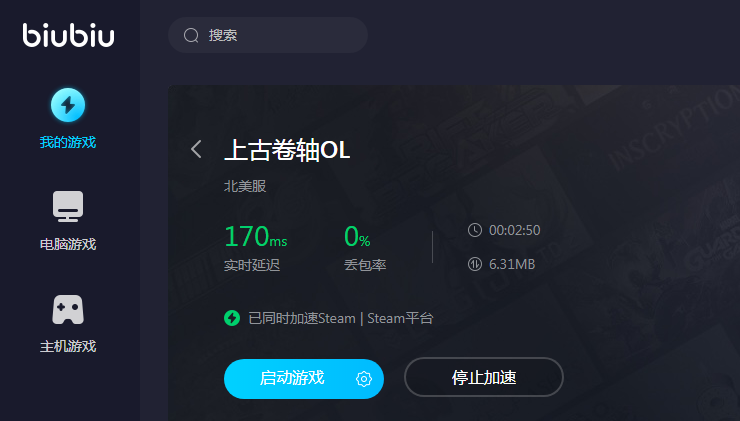The image size is (740, 421).
Task: Select the PC games monitor icon
Action: click(68, 206)
